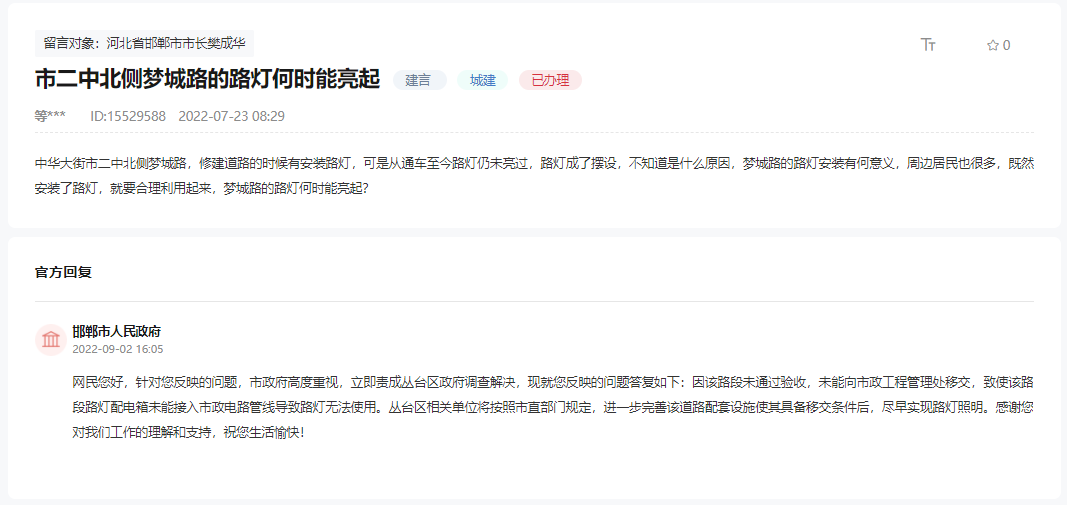Select the 已办理 status tag
Image resolution: width=1067 pixels, height=505 pixels.
point(551,80)
